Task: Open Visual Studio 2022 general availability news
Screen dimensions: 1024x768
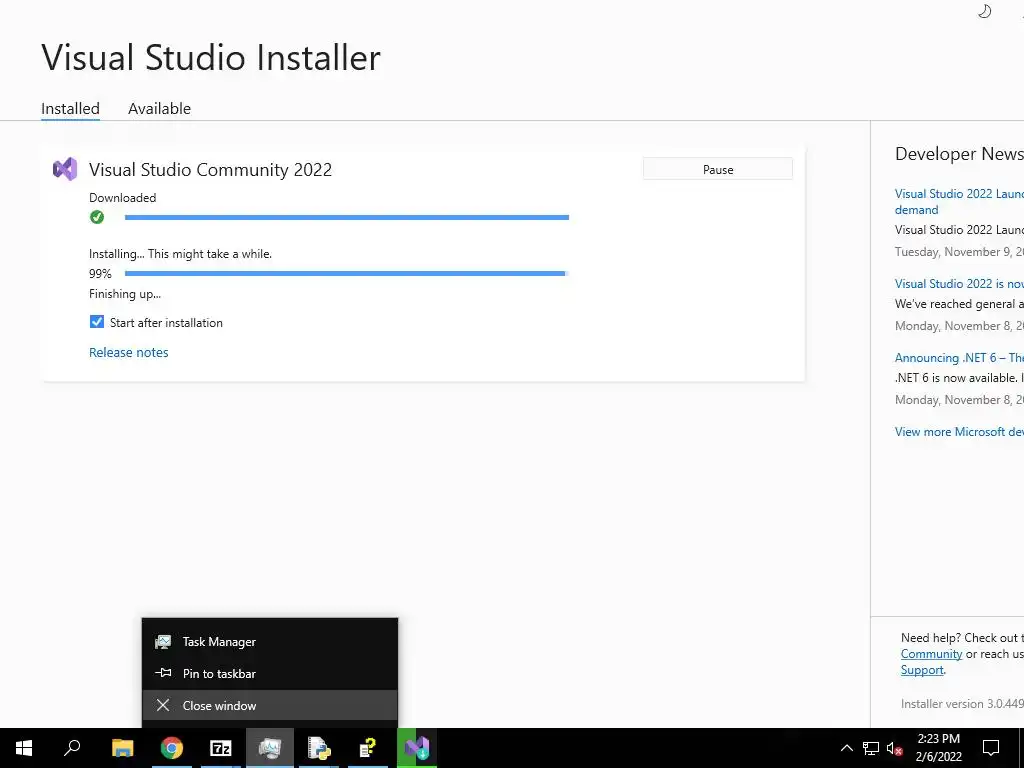Action: pyautogui.click(x=959, y=283)
